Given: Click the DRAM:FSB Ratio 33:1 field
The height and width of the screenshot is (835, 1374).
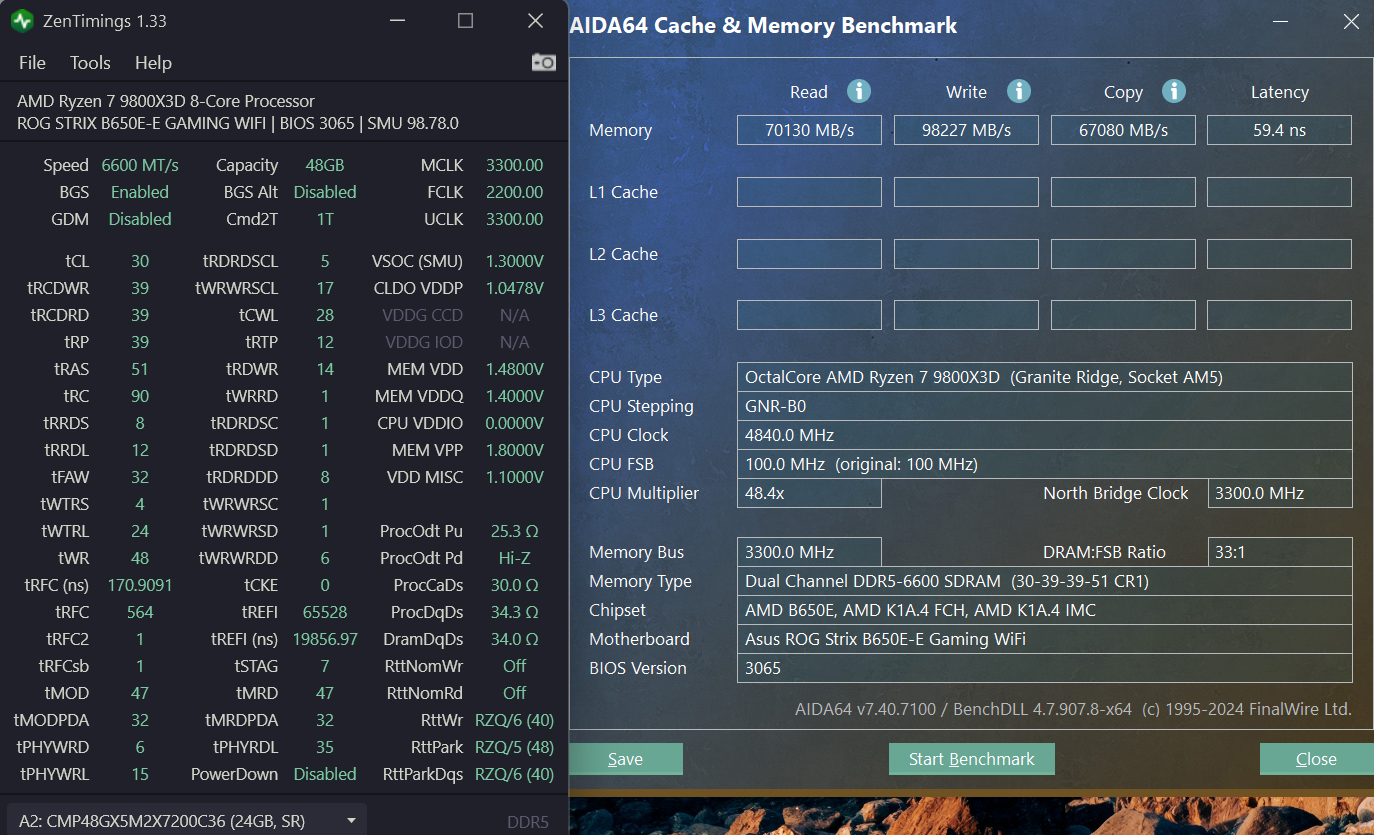Looking at the screenshot, I should 1279,552.
